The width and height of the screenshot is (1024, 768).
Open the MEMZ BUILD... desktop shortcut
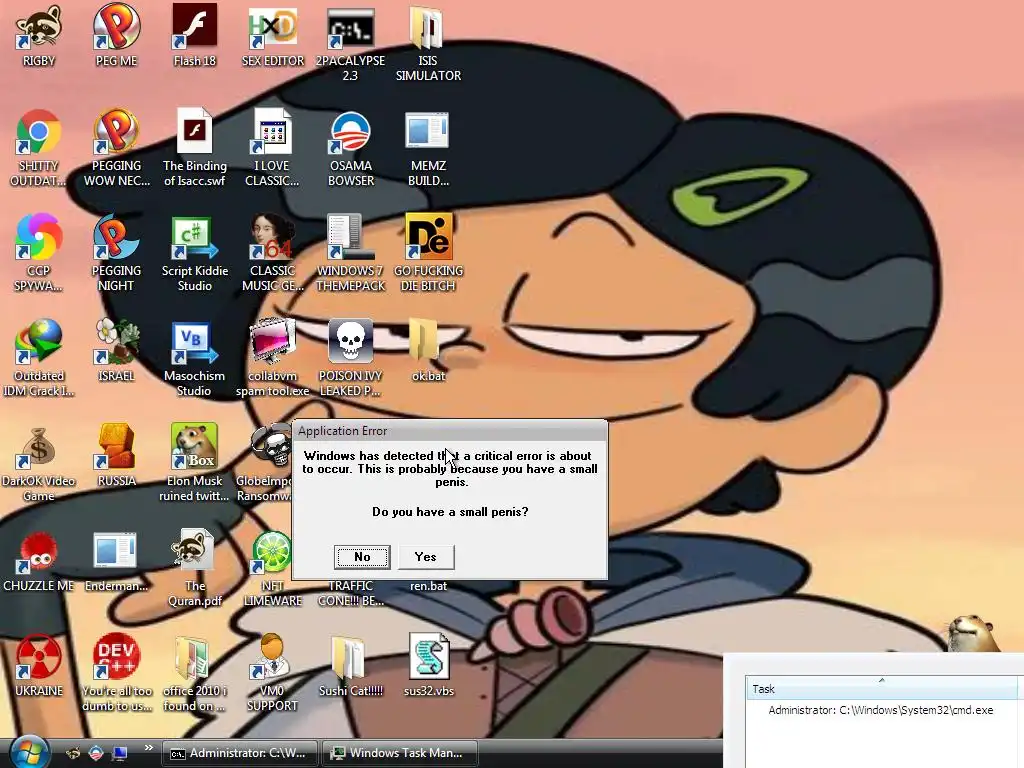(x=428, y=148)
